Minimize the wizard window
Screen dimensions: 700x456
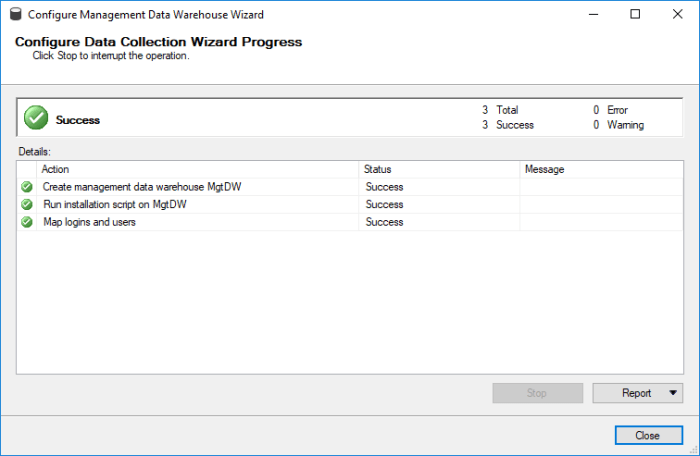coord(589,15)
